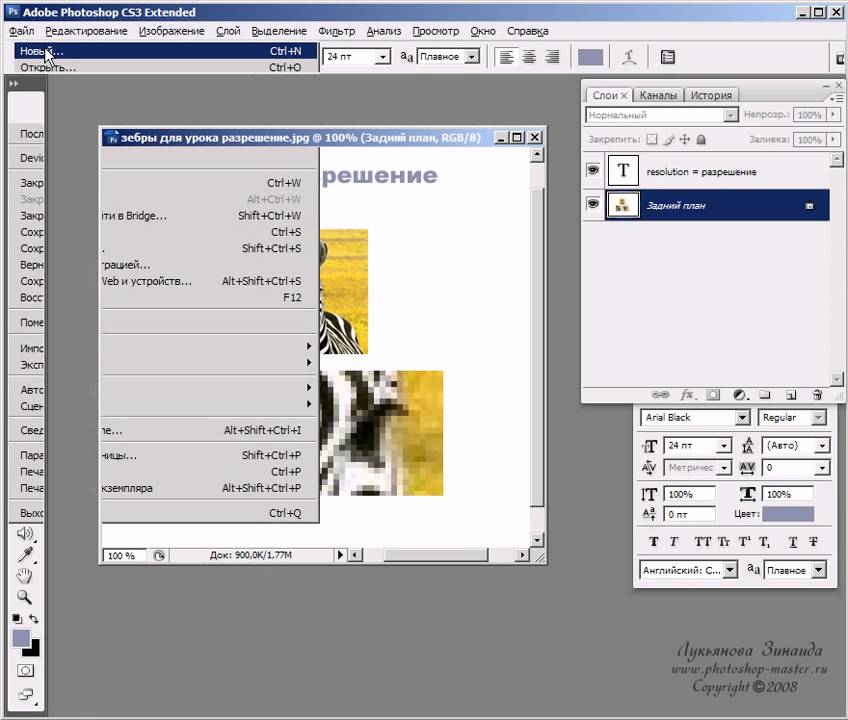Open options bar font size dropdown
Image resolution: width=848 pixels, height=720 pixels.
383,57
